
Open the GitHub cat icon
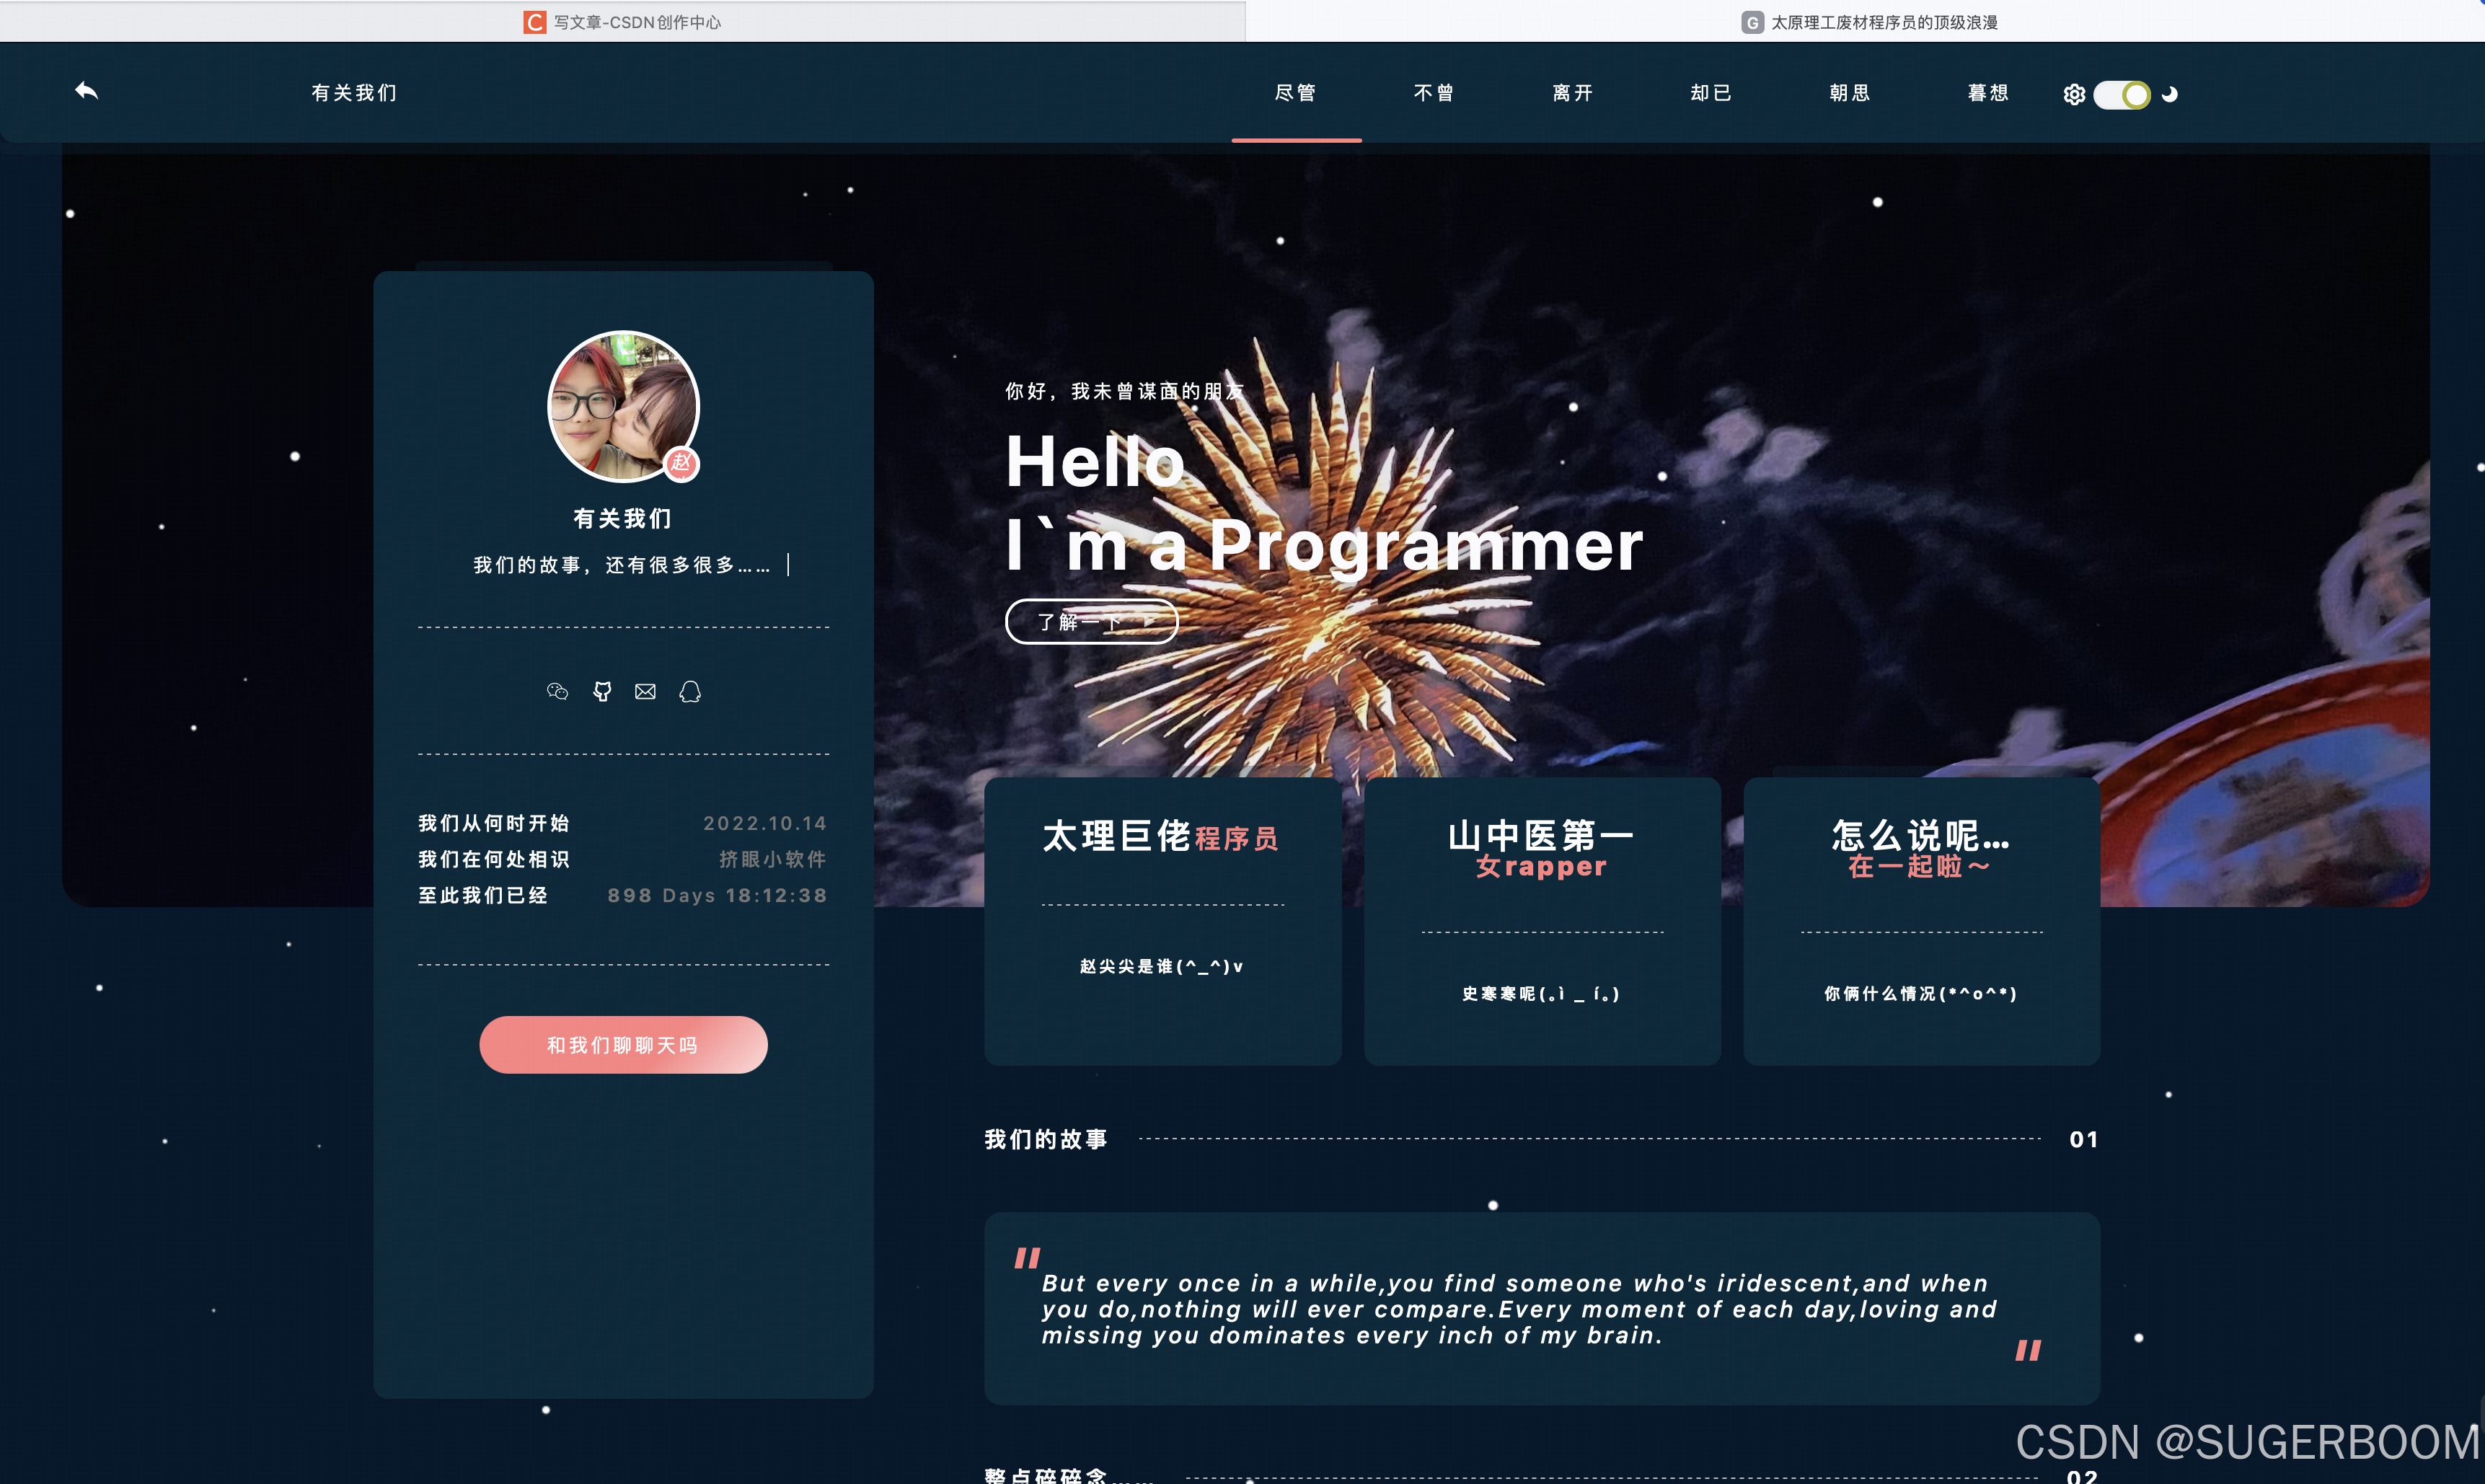coord(602,691)
